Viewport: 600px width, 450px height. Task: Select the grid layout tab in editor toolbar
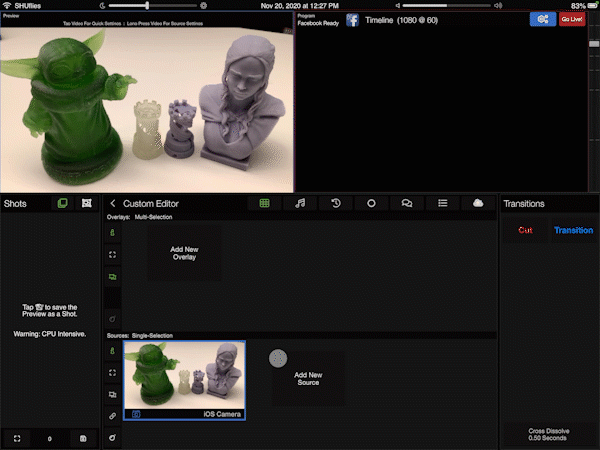pyautogui.click(x=264, y=203)
